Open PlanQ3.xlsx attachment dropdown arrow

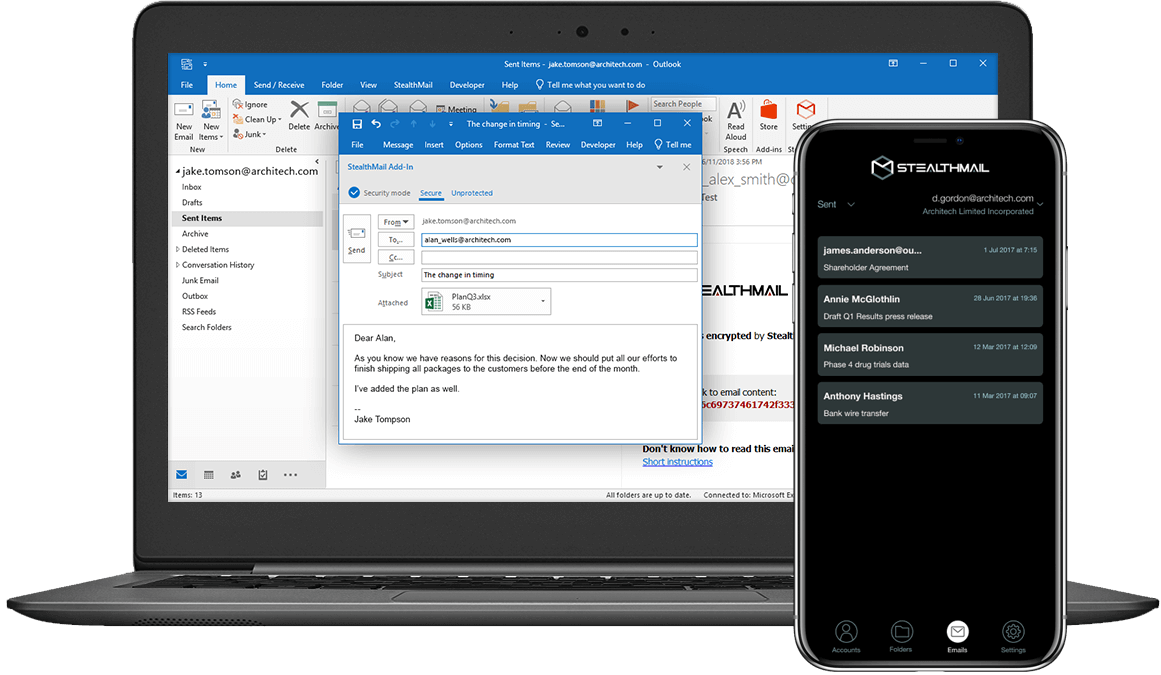click(543, 301)
